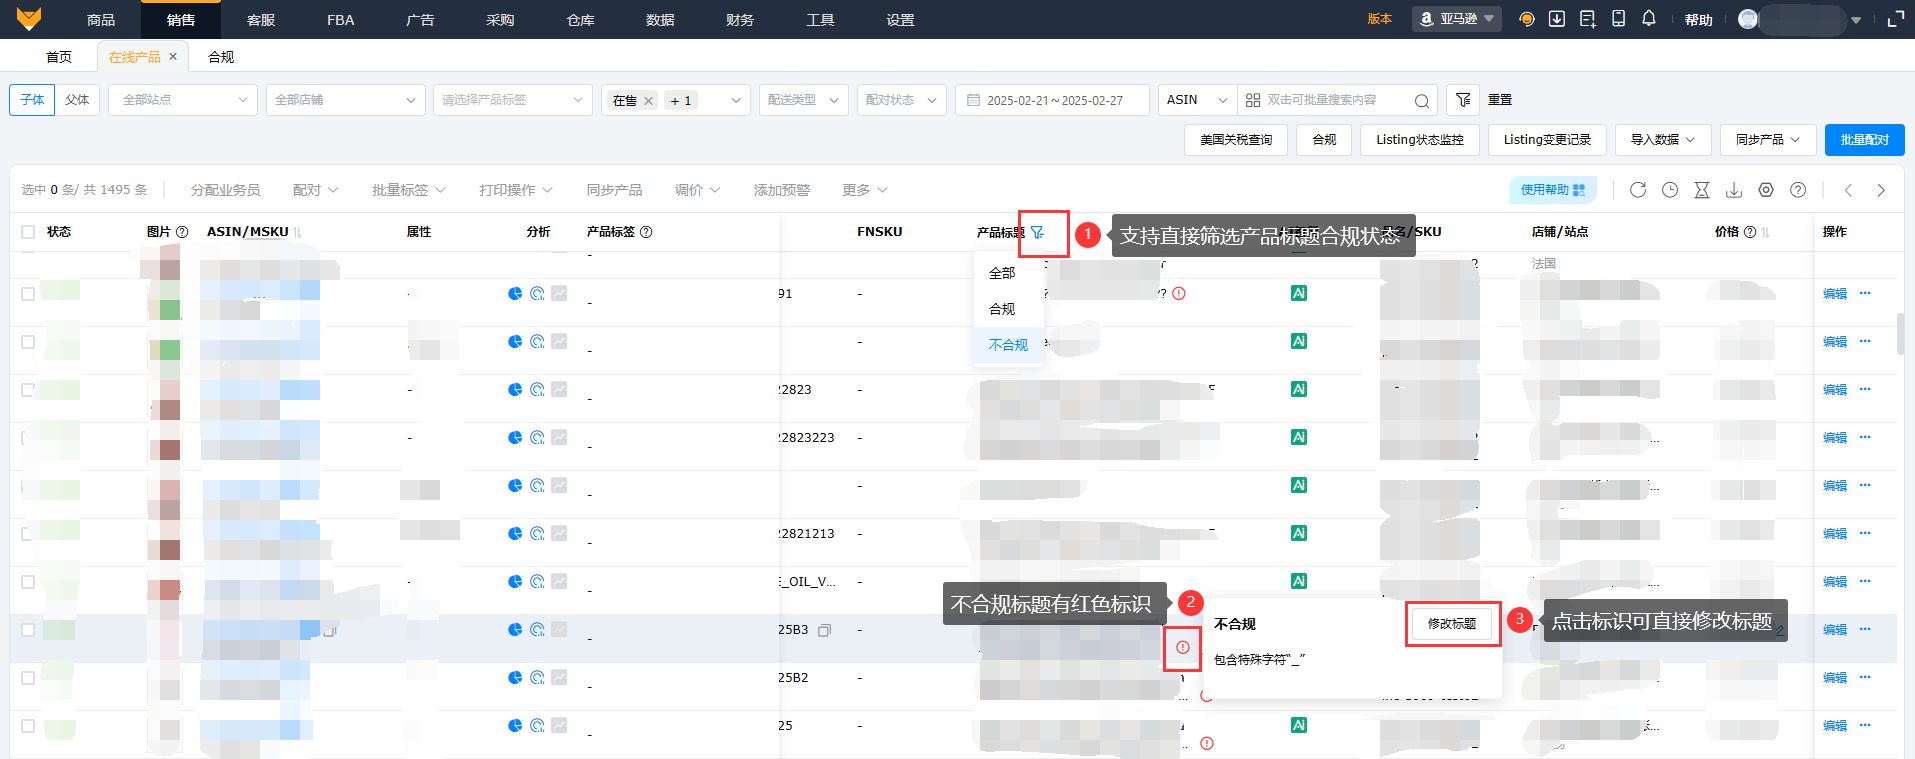The image size is (1915, 759).
Task: Switch the view toggle to 父体
Action: (x=77, y=100)
